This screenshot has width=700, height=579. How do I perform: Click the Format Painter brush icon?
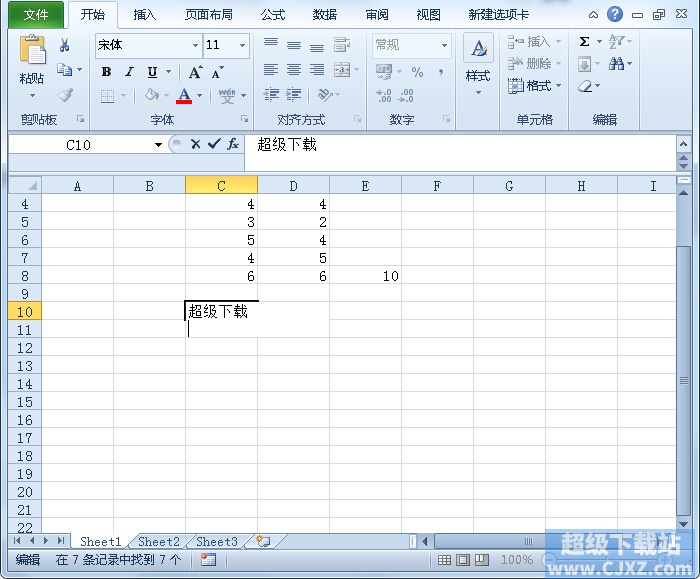point(65,95)
